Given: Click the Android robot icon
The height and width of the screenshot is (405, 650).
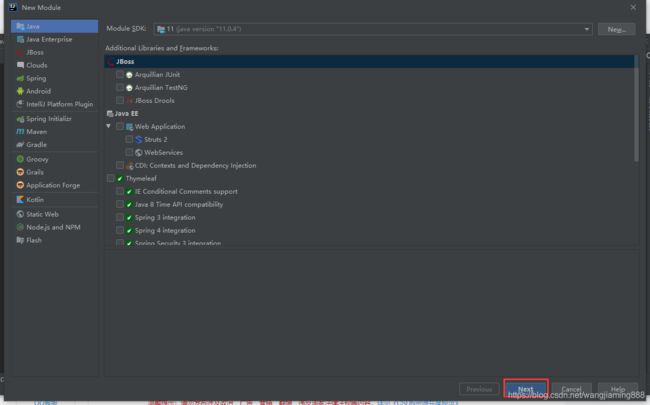Looking at the screenshot, I should click(x=20, y=91).
